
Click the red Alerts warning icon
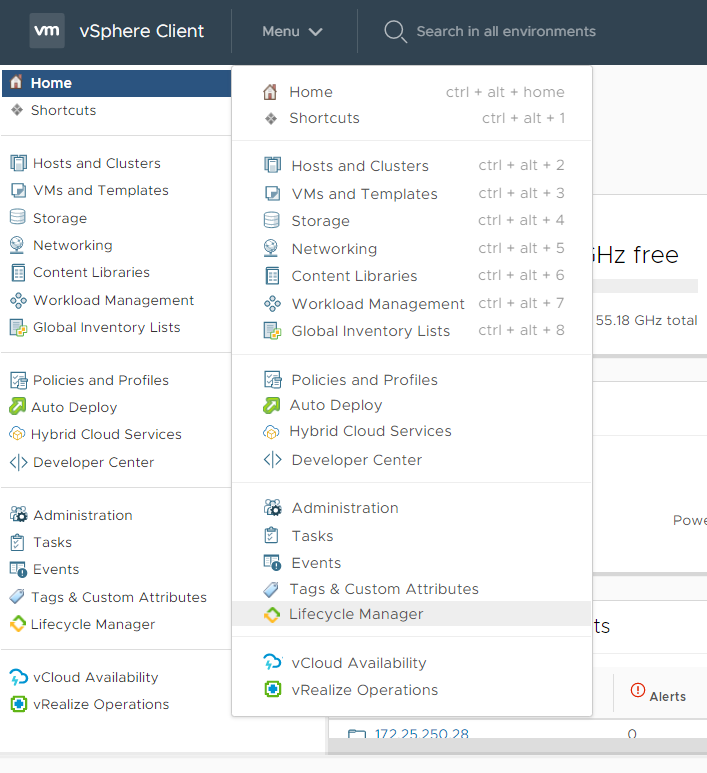(x=637, y=690)
